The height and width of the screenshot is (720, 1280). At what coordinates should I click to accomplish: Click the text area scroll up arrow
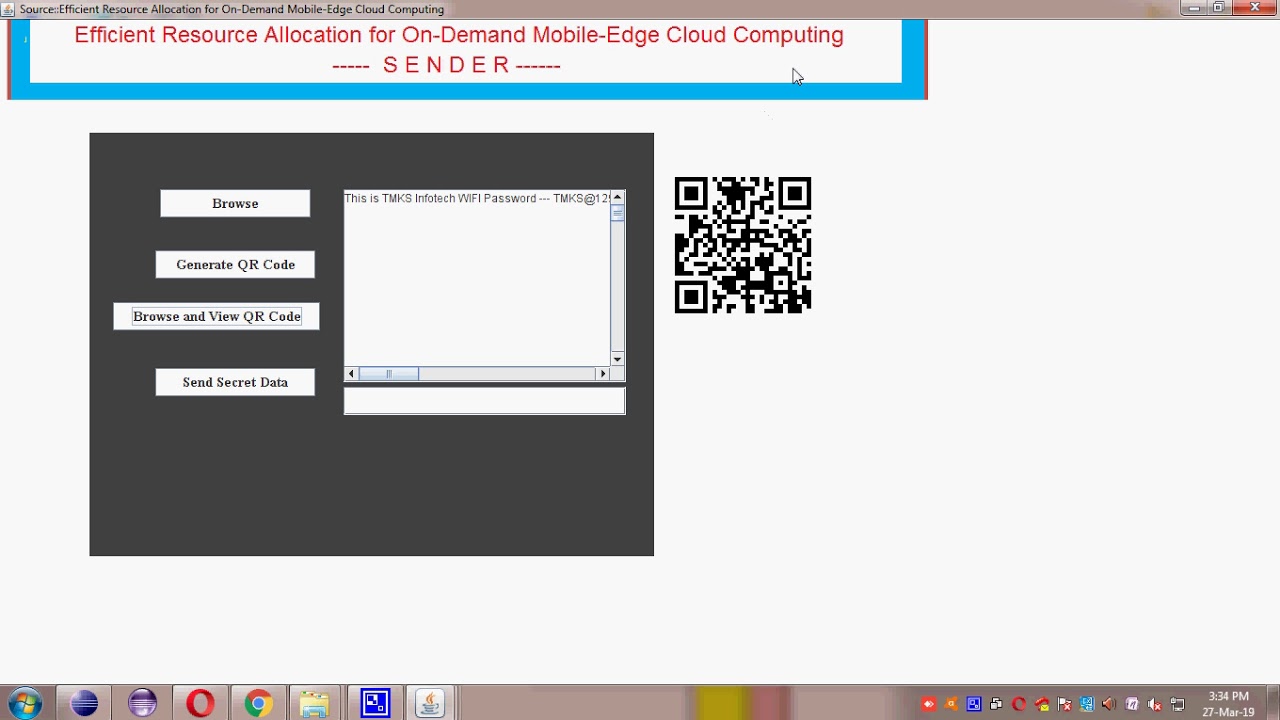pos(617,197)
